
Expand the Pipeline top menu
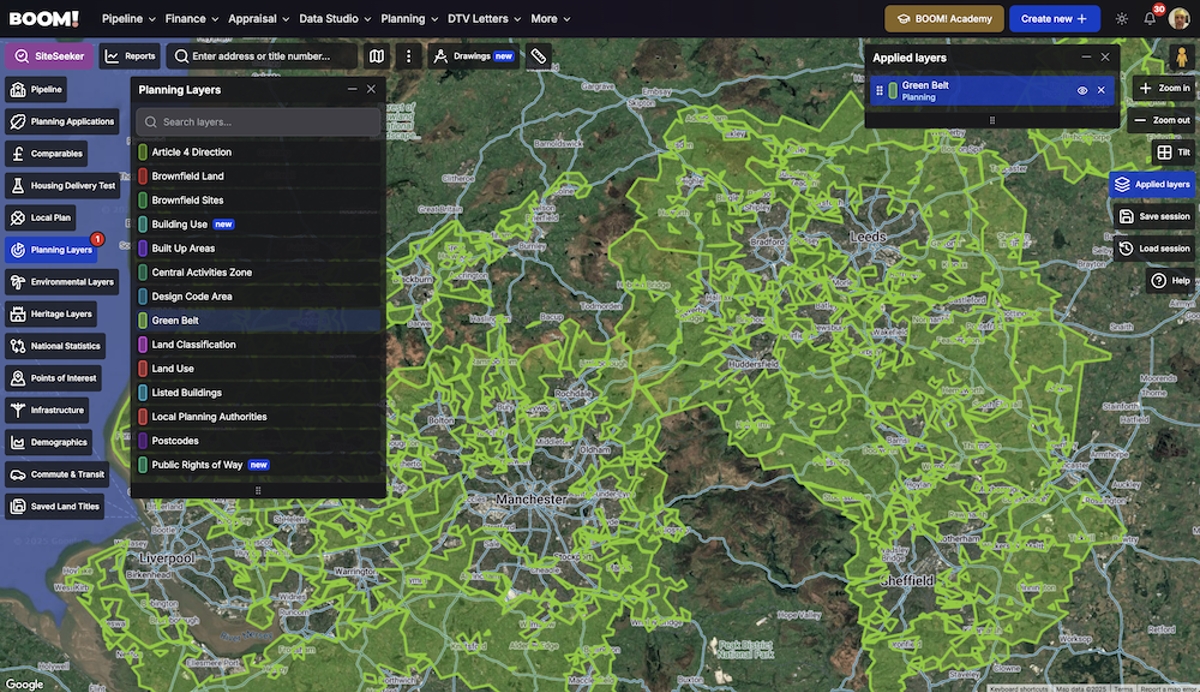click(129, 18)
